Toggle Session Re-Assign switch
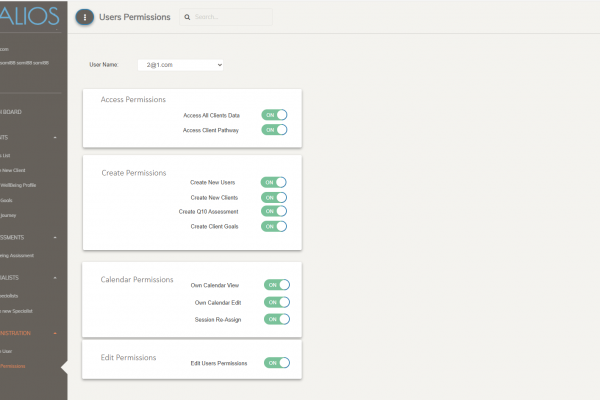The image size is (600, 400). (x=277, y=319)
